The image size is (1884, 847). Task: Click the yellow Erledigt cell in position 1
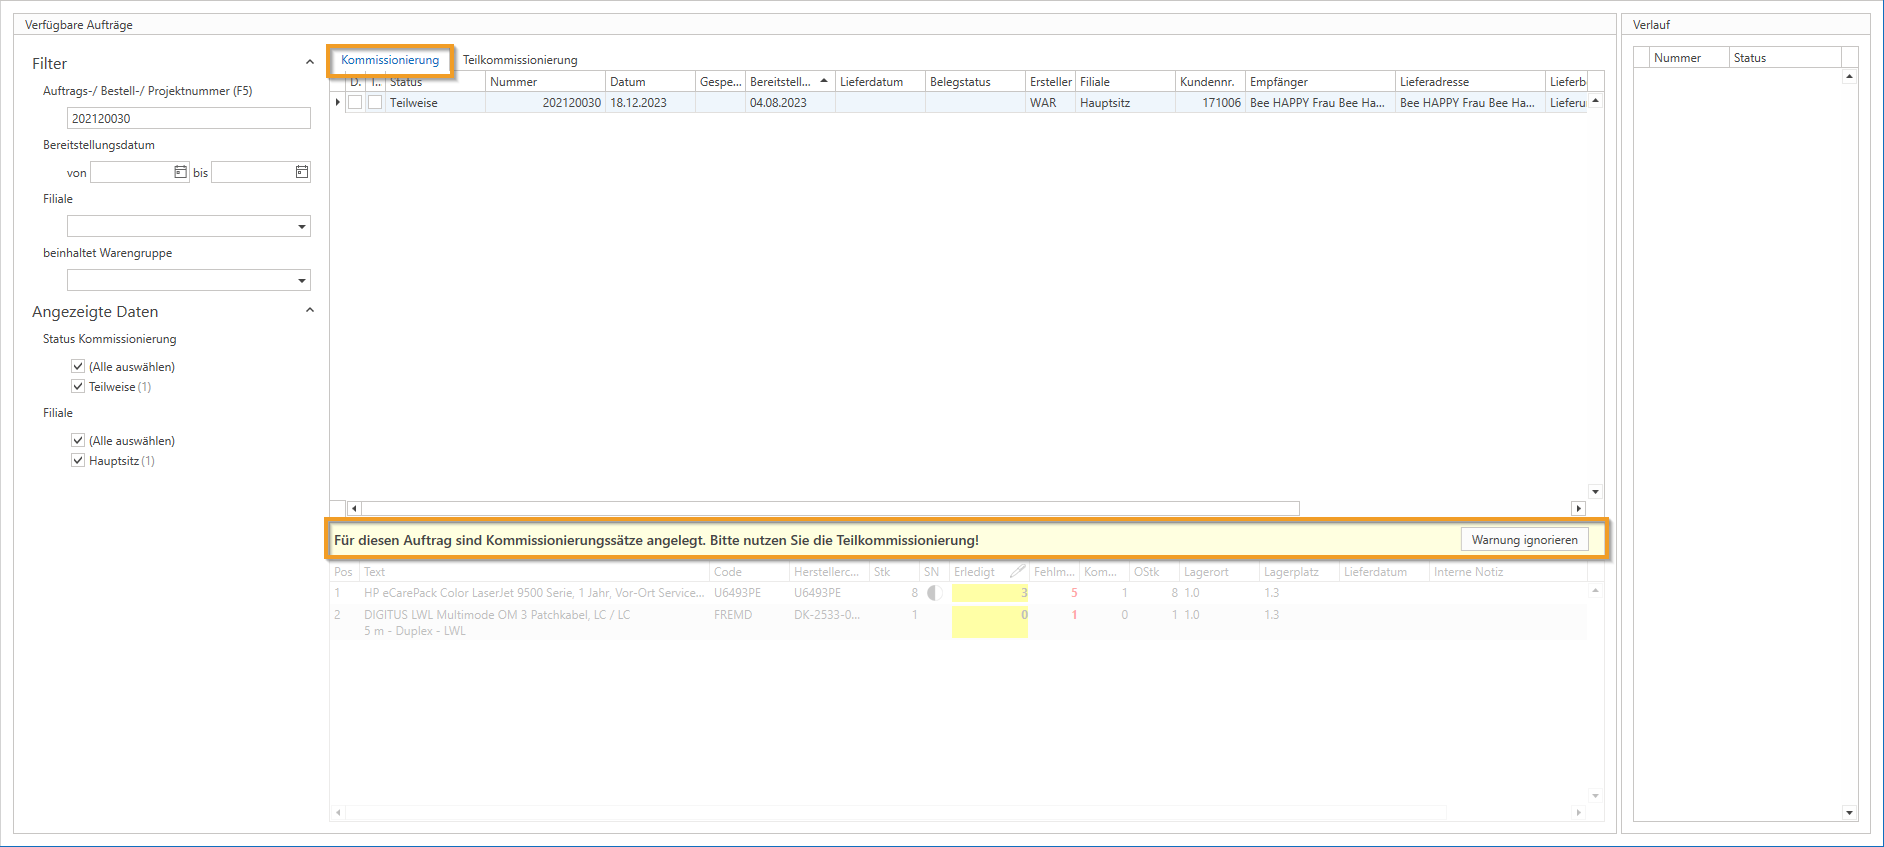[989, 593]
